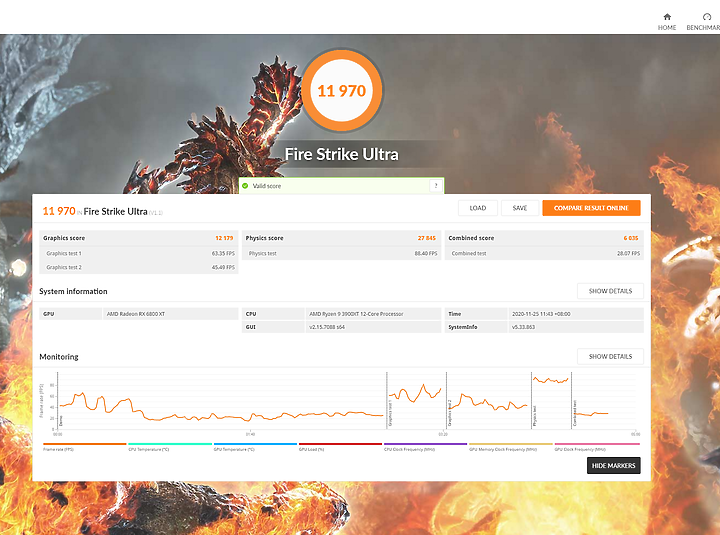Click CPU value AMD Ryzen 9 3900XT
Viewport: 720px width, 535px height.
tap(356, 314)
